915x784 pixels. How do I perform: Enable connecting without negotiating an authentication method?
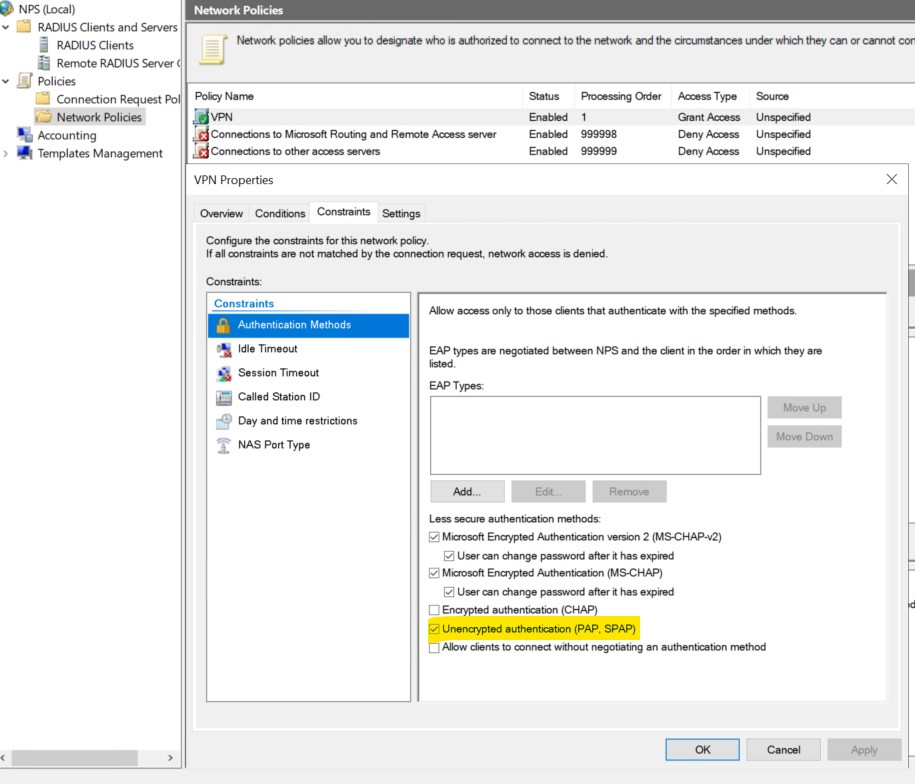(x=434, y=648)
